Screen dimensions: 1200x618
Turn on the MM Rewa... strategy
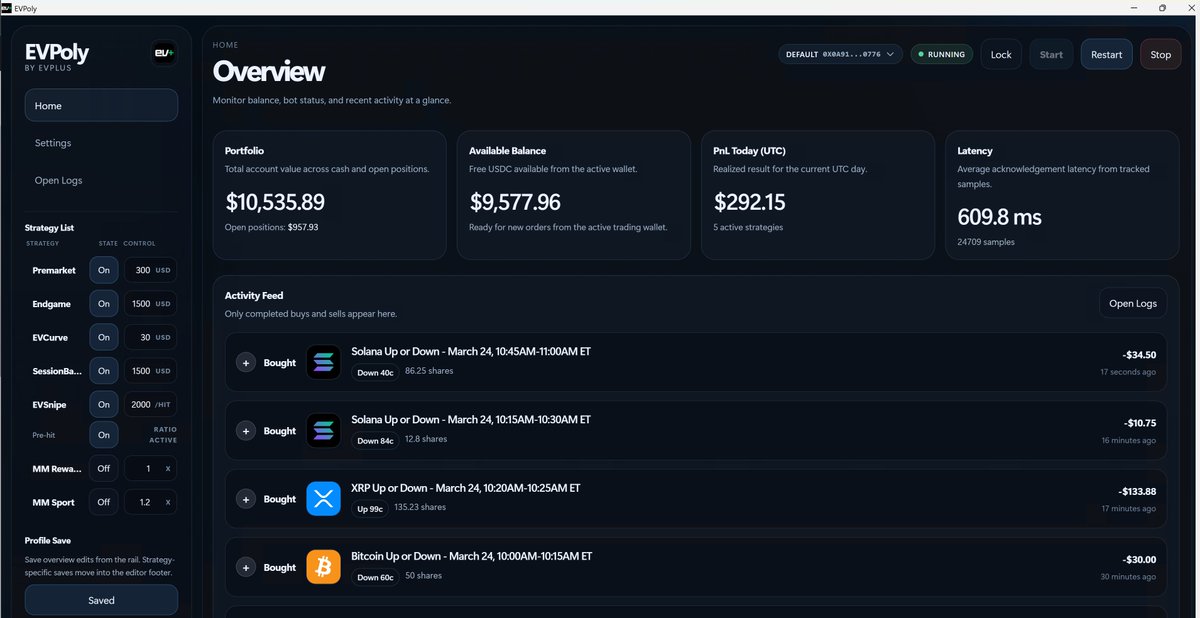104,468
